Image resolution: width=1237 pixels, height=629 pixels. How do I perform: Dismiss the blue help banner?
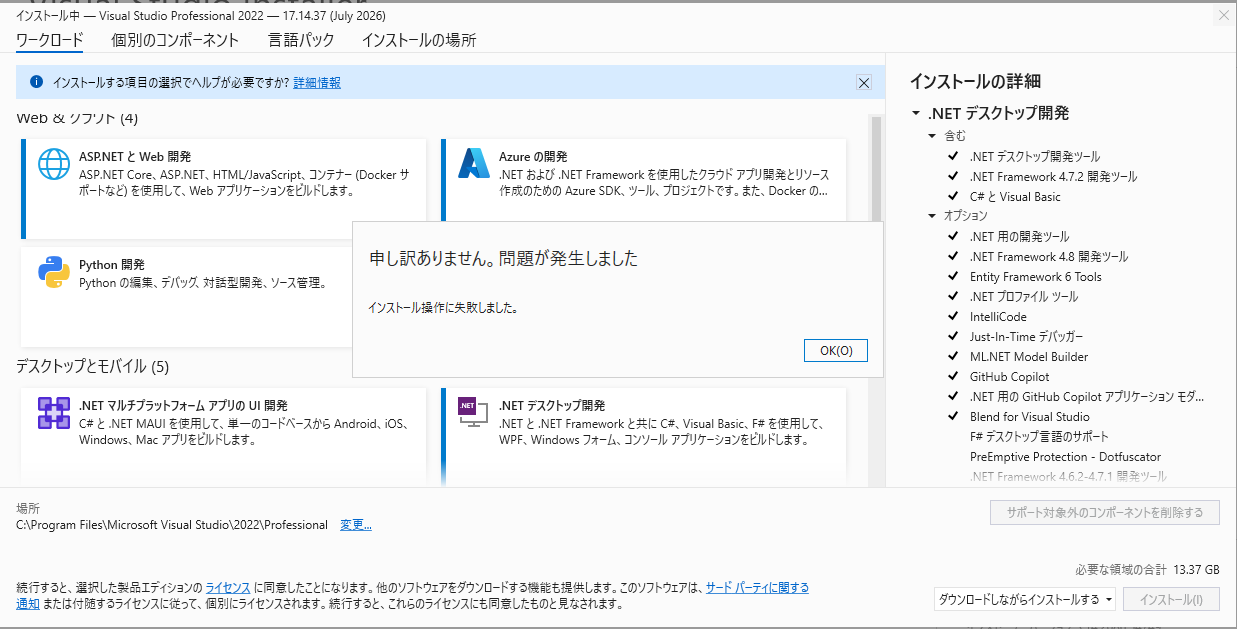click(864, 83)
